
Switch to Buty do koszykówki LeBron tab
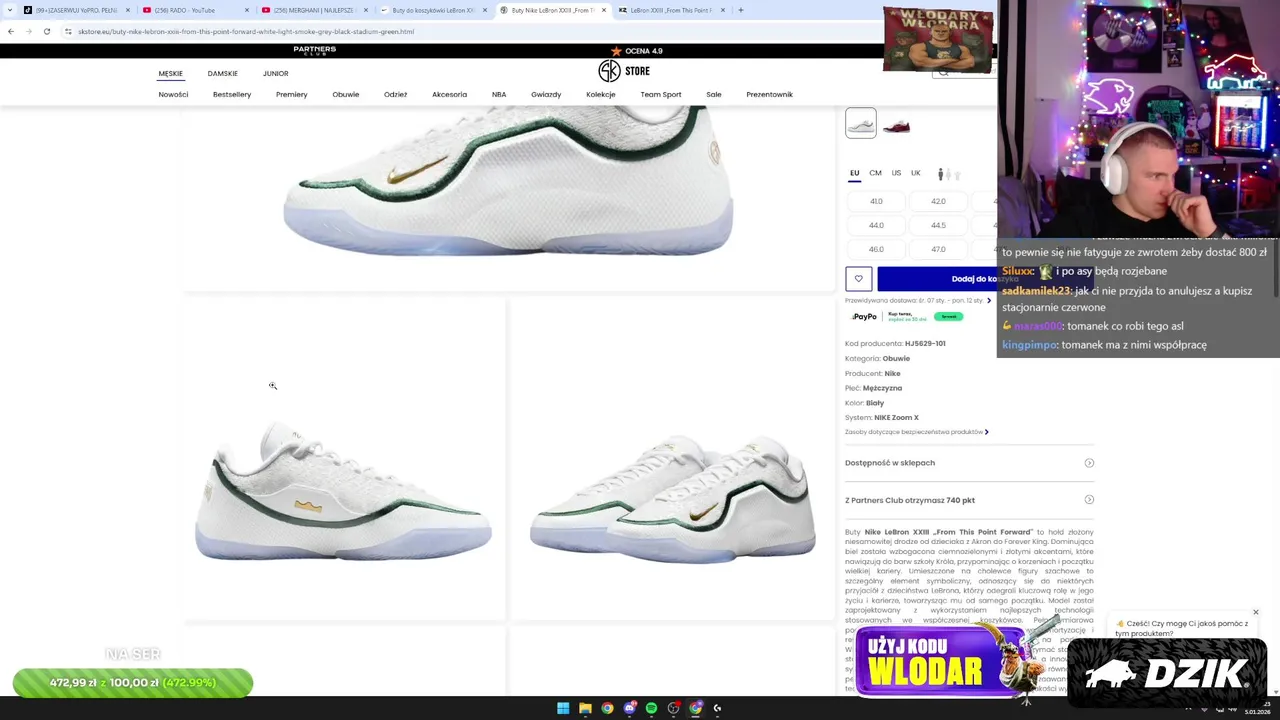[434, 10]
